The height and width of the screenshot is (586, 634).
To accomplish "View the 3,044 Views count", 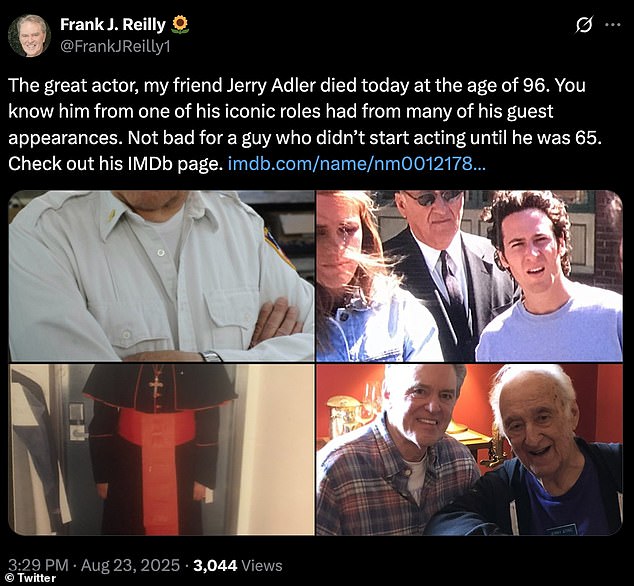I will pos(238,565).
